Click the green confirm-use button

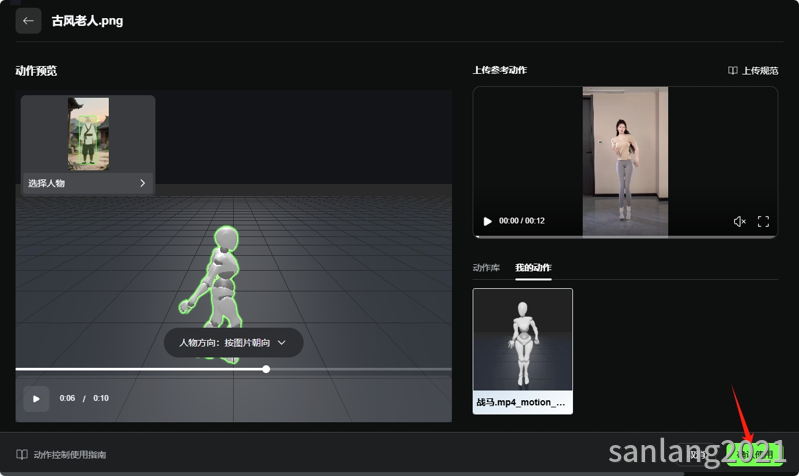tap(754, 454)
